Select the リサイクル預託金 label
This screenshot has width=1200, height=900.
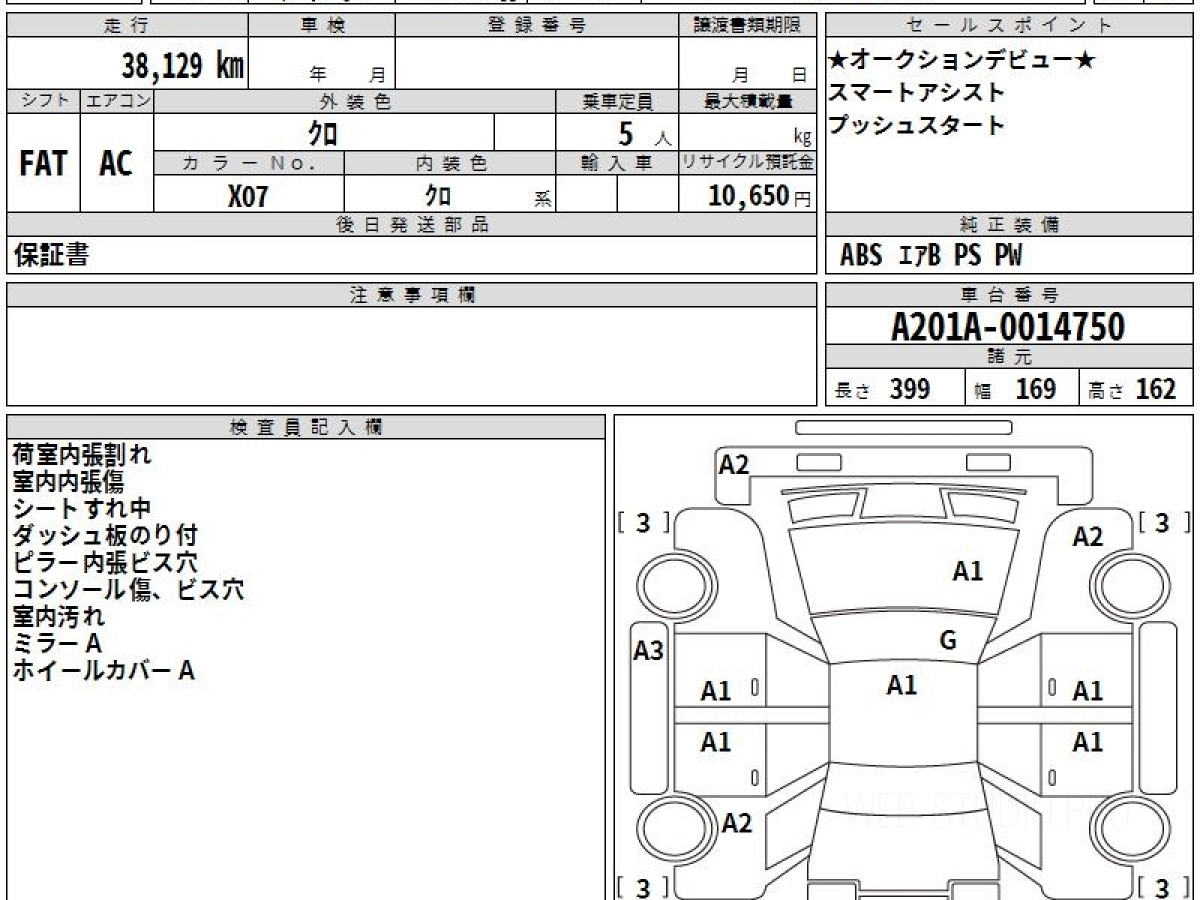click(x=747, y=164)
